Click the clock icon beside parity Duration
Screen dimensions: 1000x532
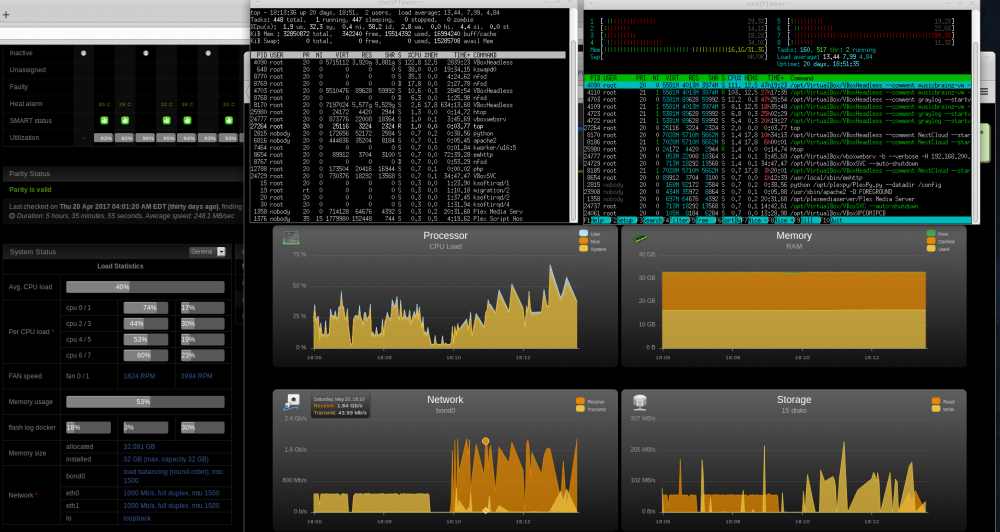pyautogui.click(x=12, y=216)
